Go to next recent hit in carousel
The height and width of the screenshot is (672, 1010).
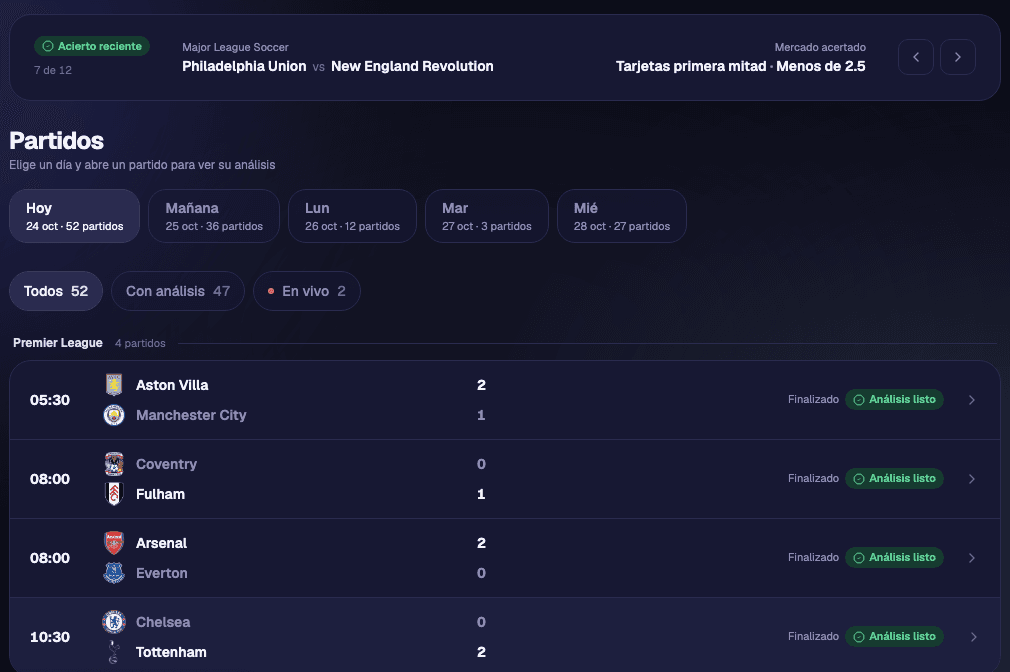pos(958,57)
